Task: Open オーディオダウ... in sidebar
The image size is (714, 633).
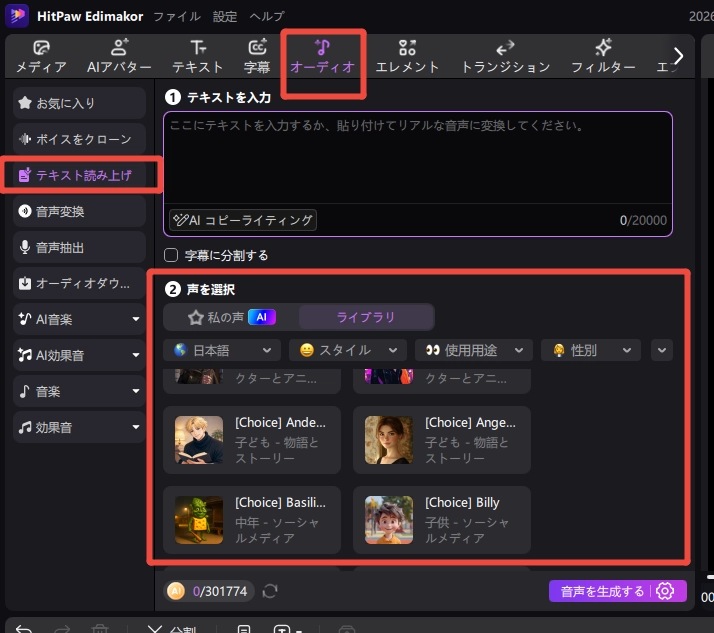Action: click(x=79, y=283)
